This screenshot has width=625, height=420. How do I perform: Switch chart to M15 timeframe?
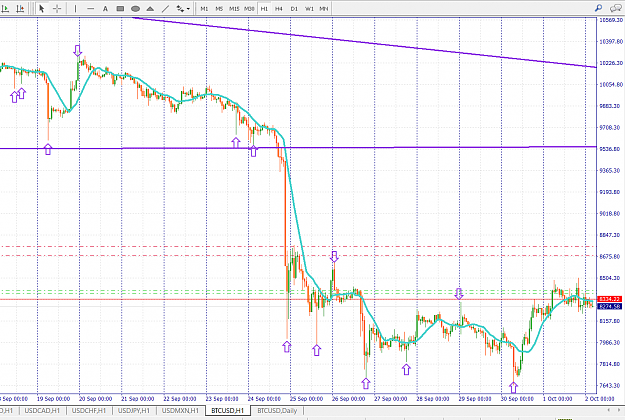point(234,8)
